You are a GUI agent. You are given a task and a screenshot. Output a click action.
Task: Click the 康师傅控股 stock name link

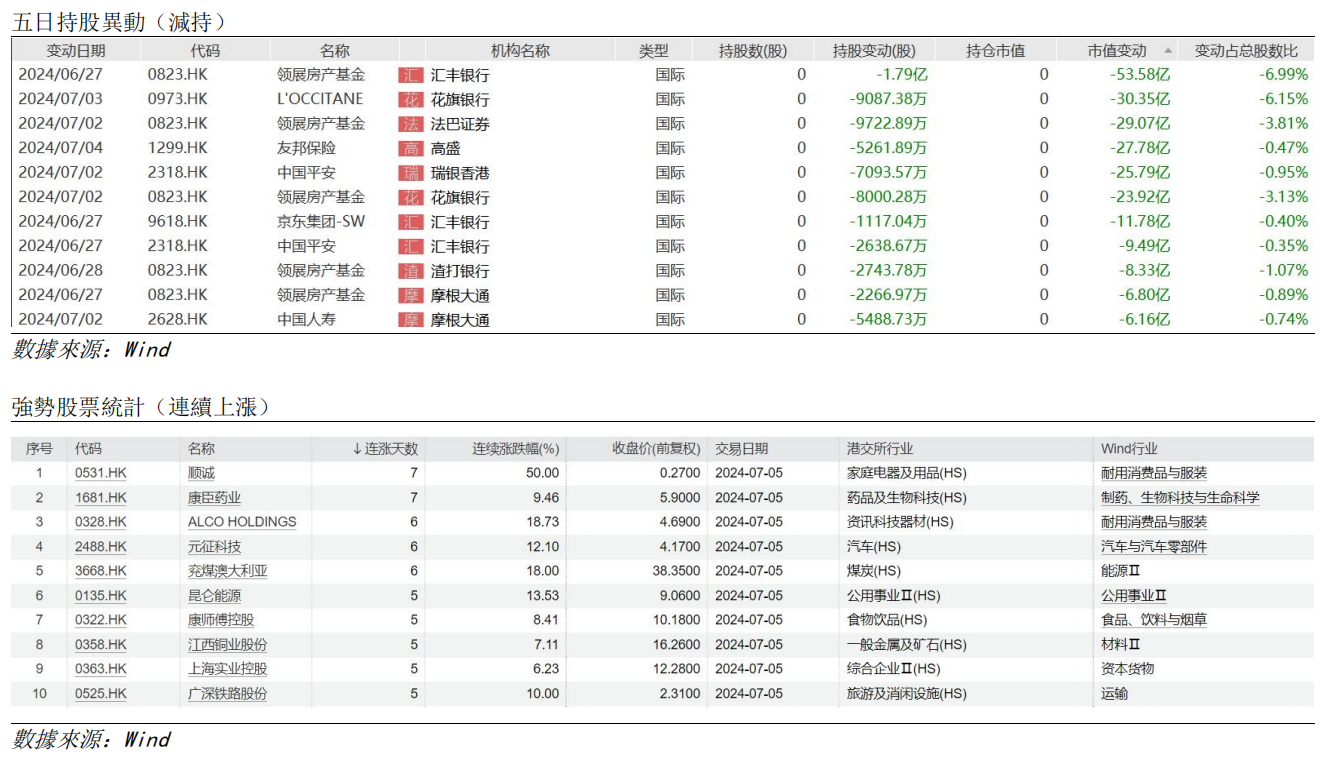(221, 620)
